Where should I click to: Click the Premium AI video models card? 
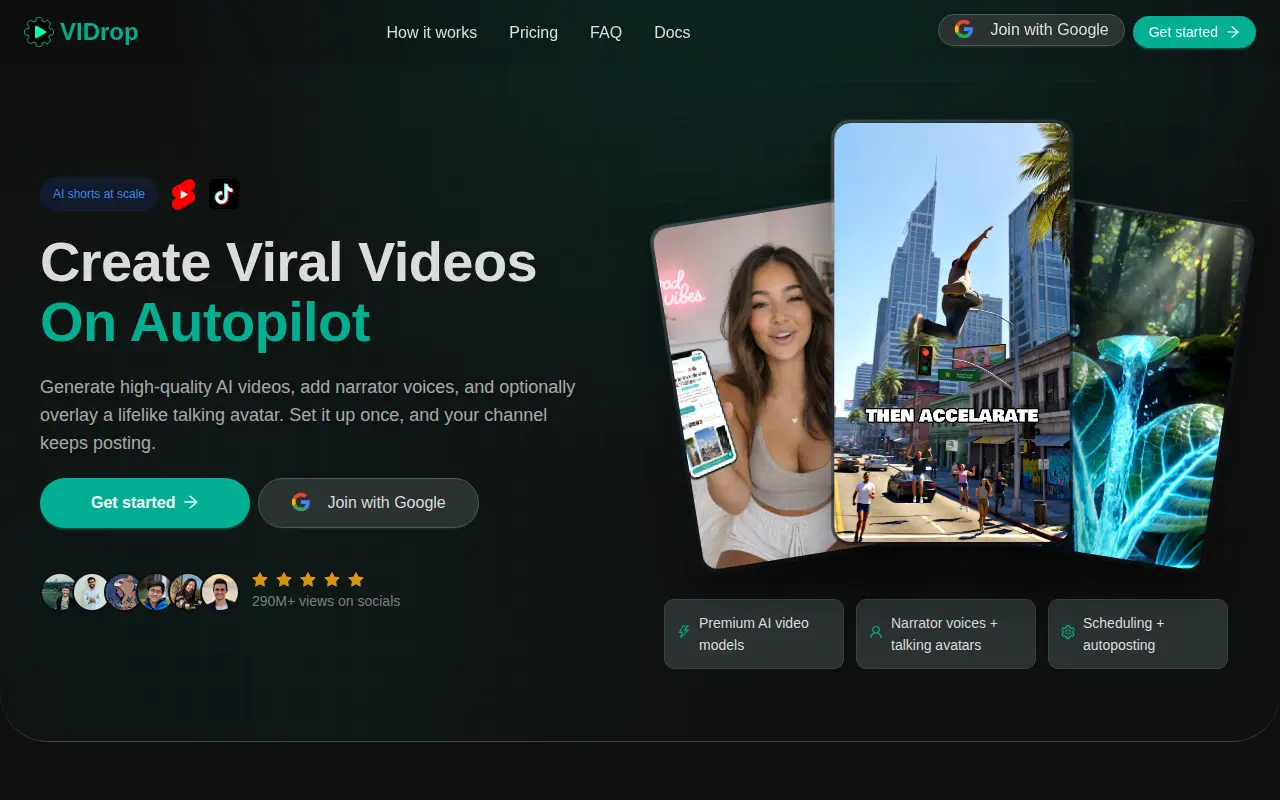pos(754,634)
